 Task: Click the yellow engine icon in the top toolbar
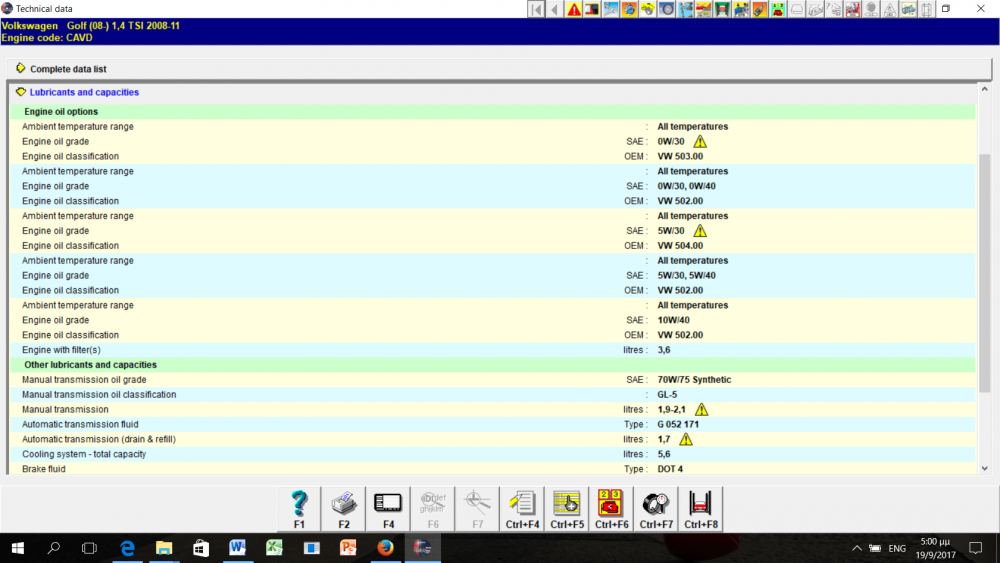tap(647, 9)
